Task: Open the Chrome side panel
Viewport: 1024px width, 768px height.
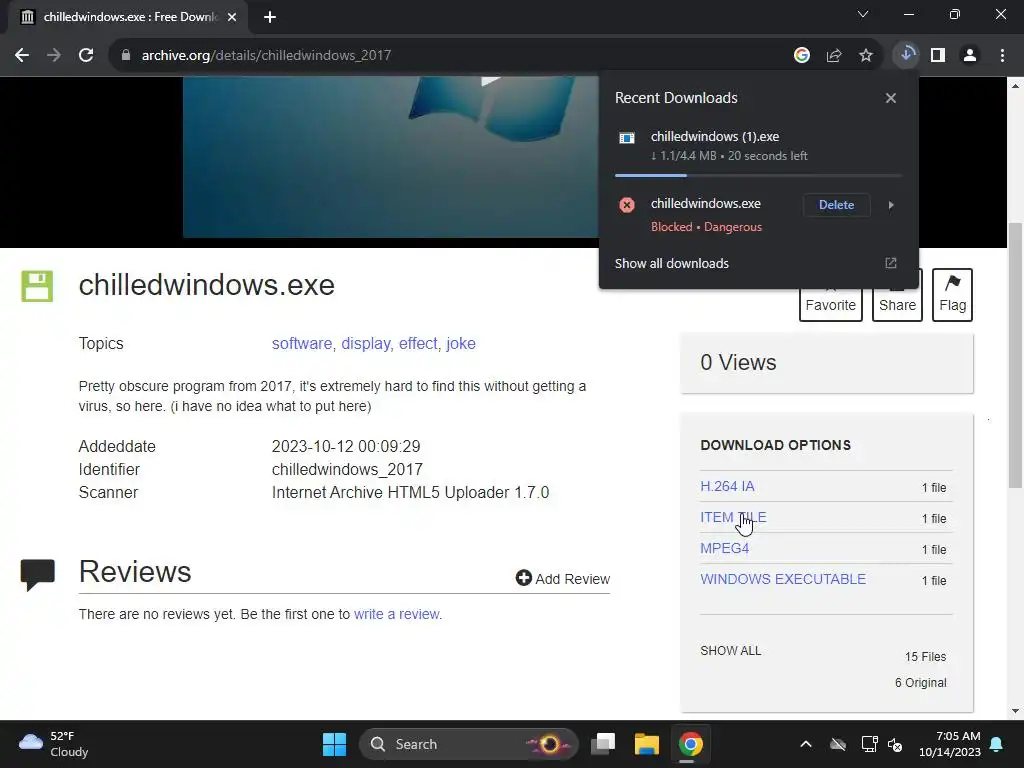Action: point(938,56)
